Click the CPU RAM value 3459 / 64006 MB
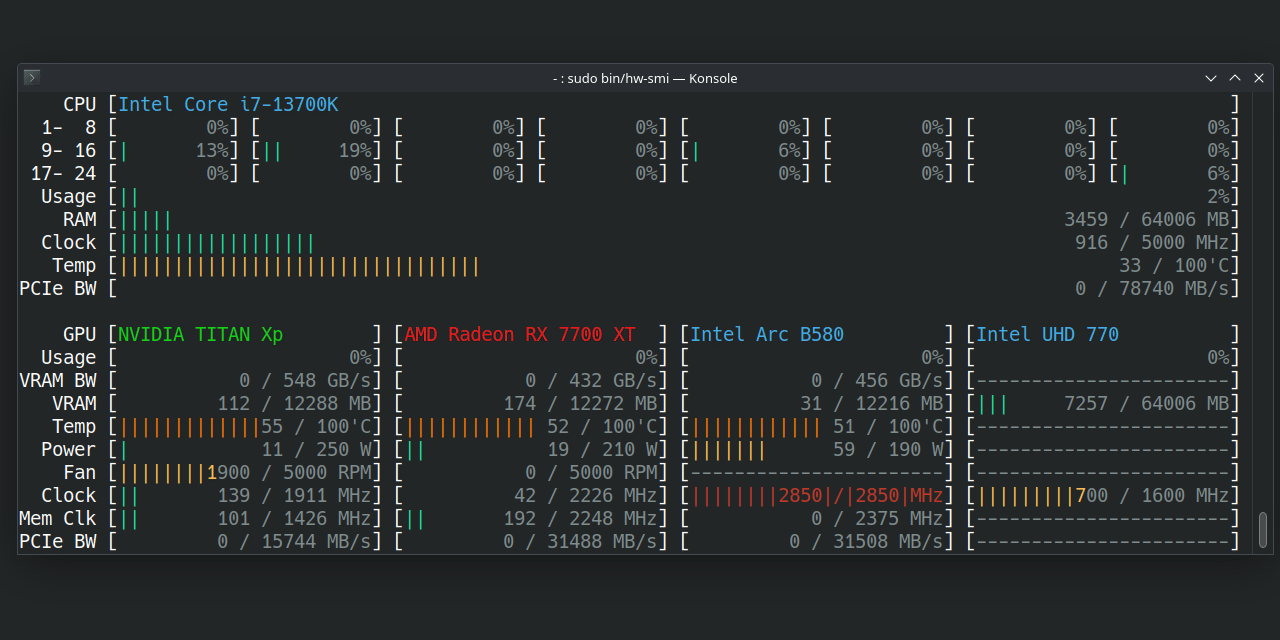This screenshot has height=640, width=1280. click(1146, 220)
